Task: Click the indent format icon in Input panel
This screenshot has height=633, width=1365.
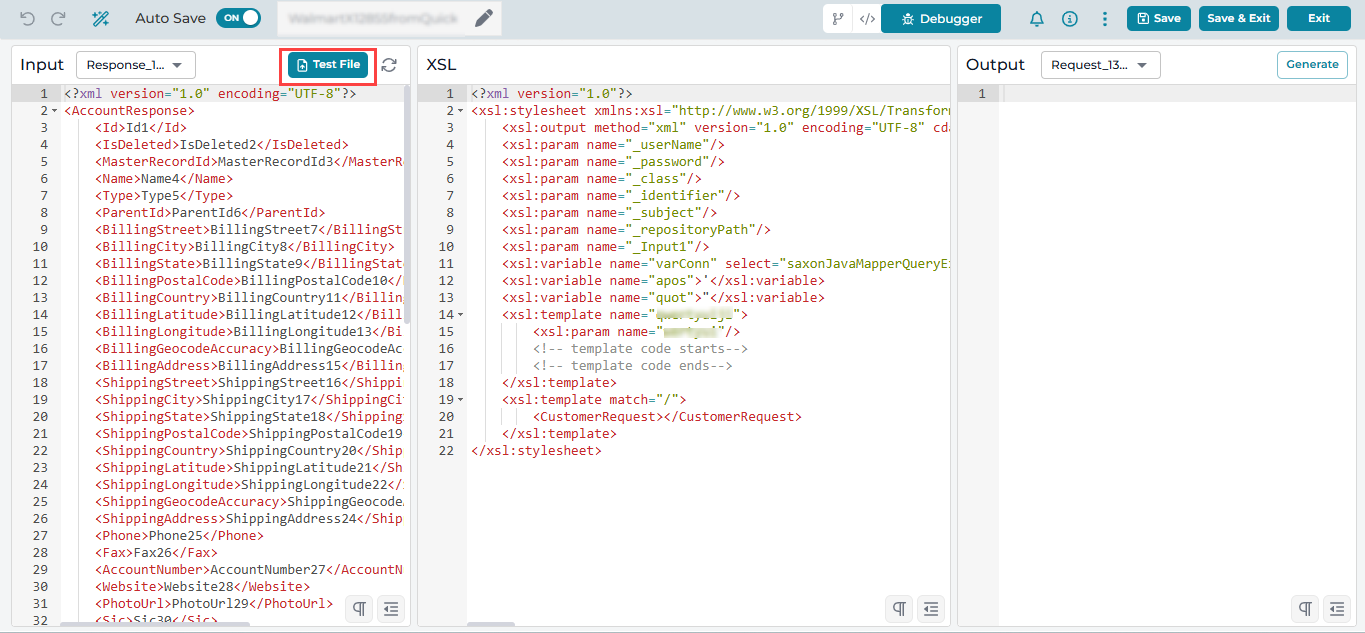Action: point(391,608)
